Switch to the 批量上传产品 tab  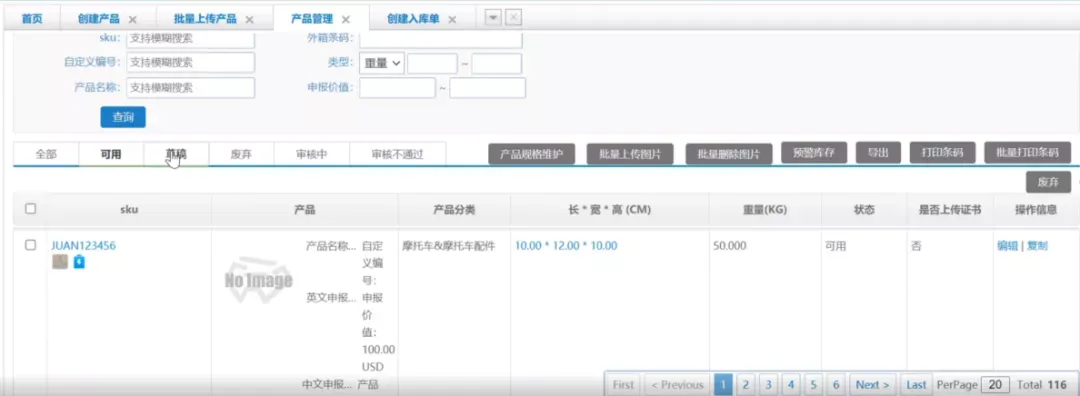pyautogui.click(x=205, y=19)
